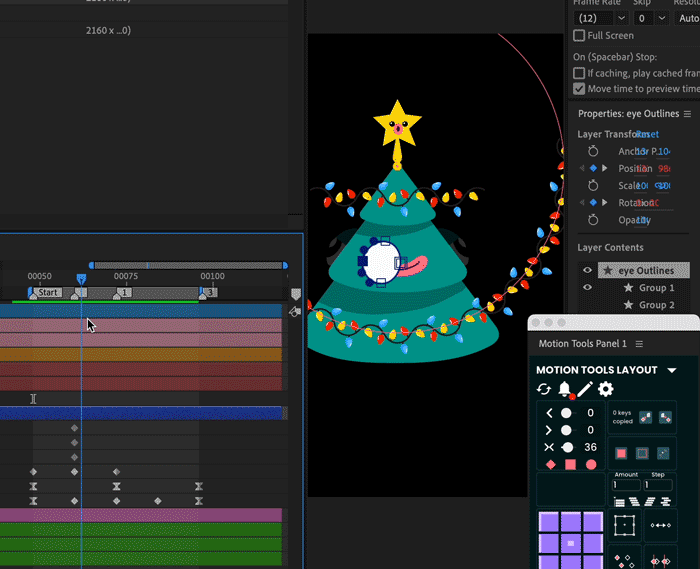700x569 pixels.
Task: Click the Anchor Point stopwatch icon
Action: click(x=593, y=152)
